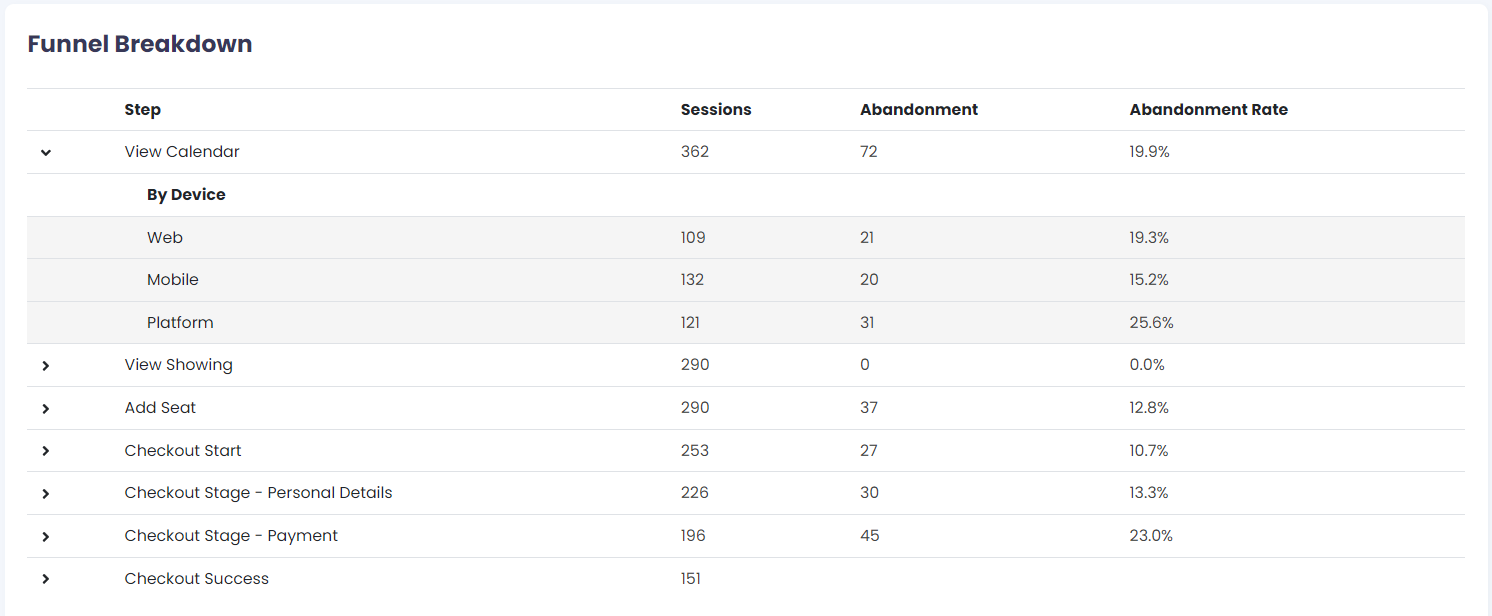Click the Step column header

143,110
